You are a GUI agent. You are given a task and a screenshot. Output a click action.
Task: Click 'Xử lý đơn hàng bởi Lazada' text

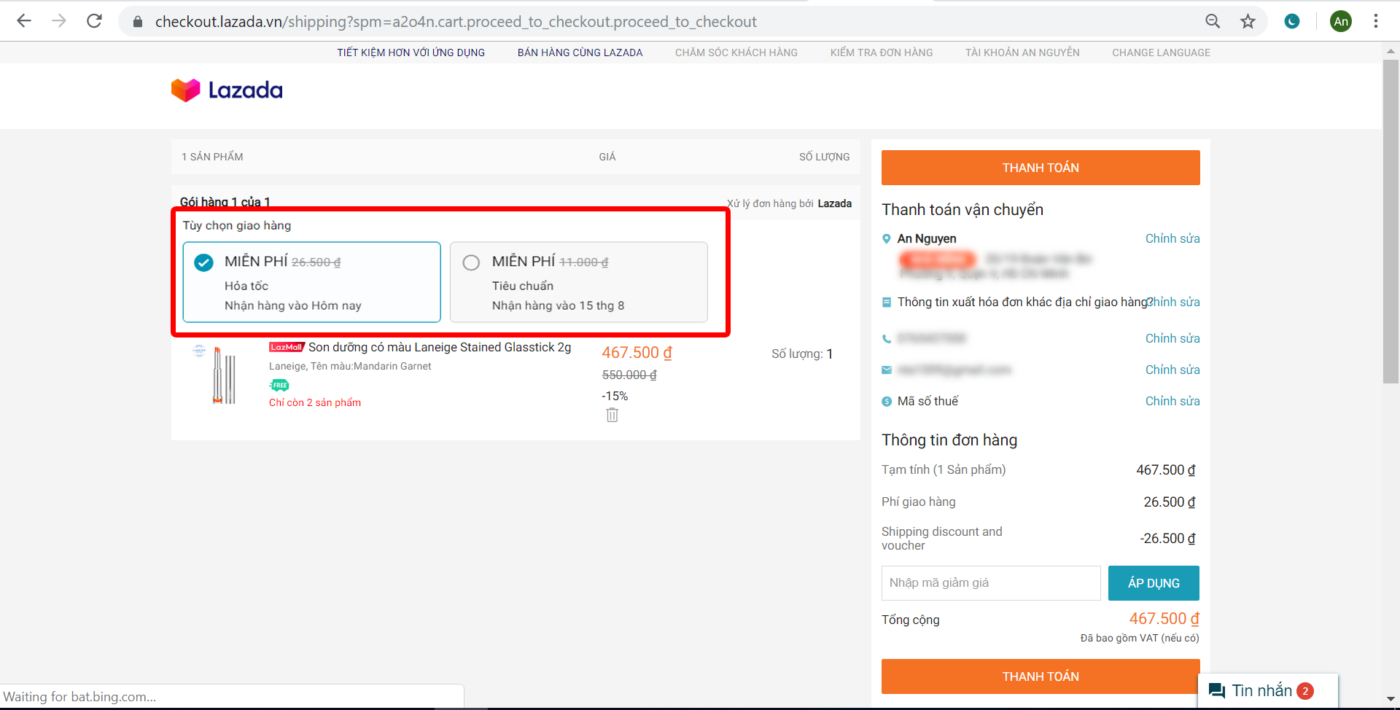click(x=789, y=203)
